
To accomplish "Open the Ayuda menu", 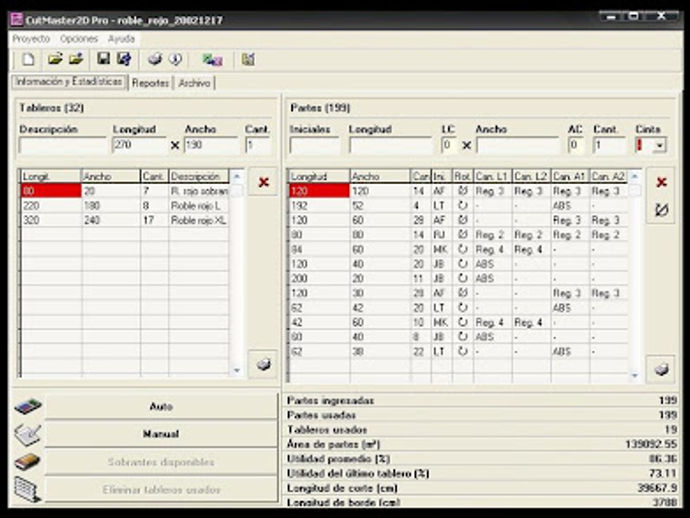I will point(121,39).
